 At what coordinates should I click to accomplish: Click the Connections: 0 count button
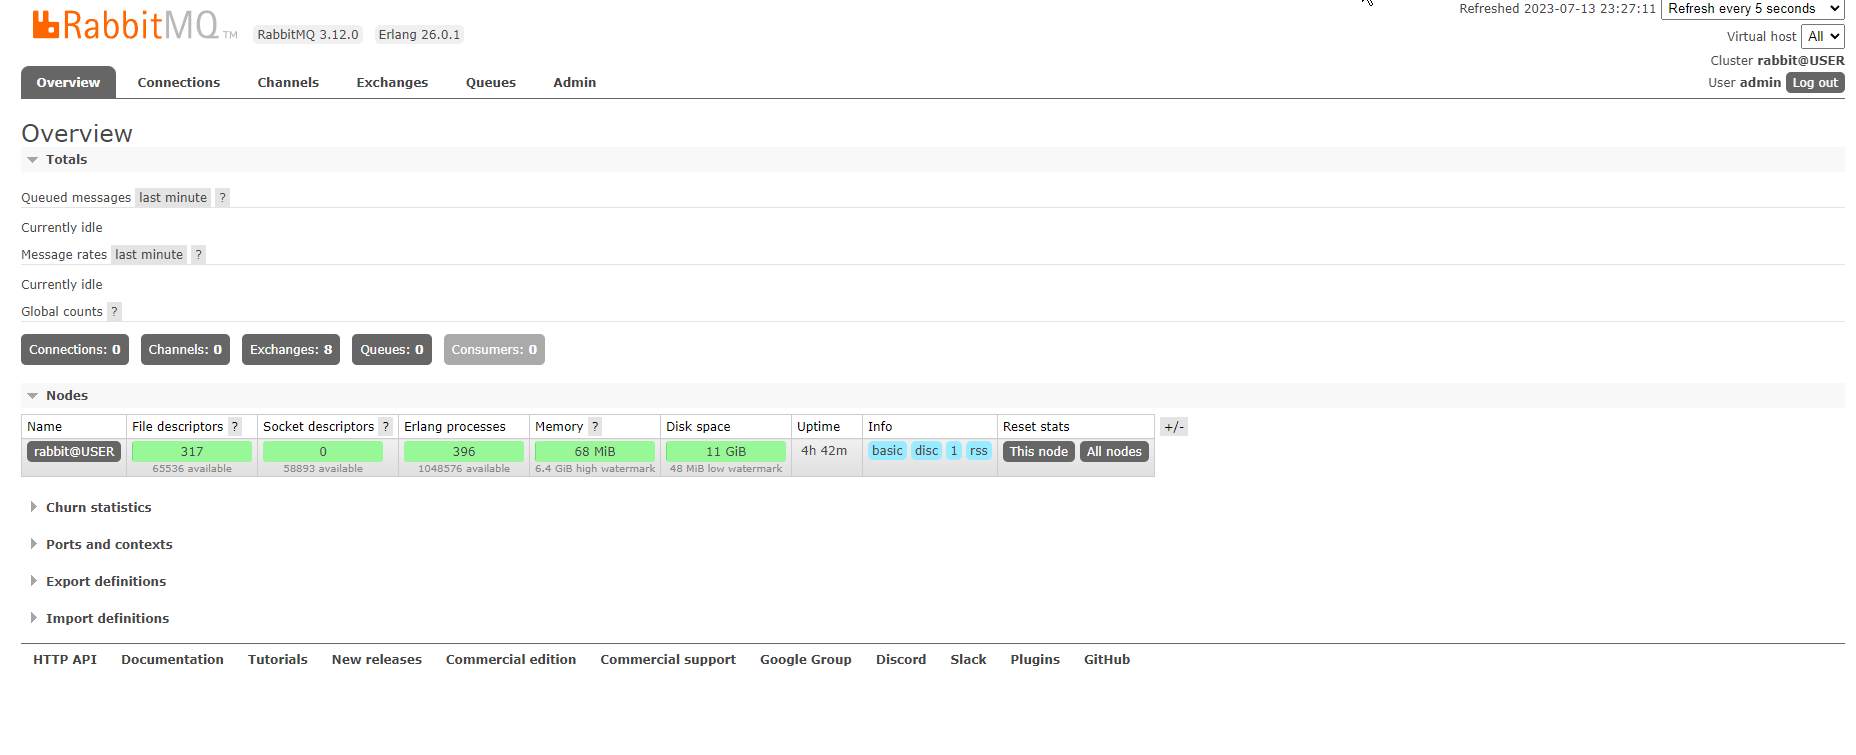pos(75,350)
